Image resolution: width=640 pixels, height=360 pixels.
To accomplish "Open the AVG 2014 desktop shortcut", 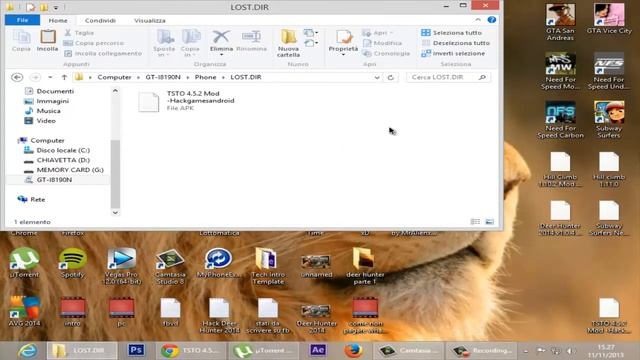I will point(24,311).
